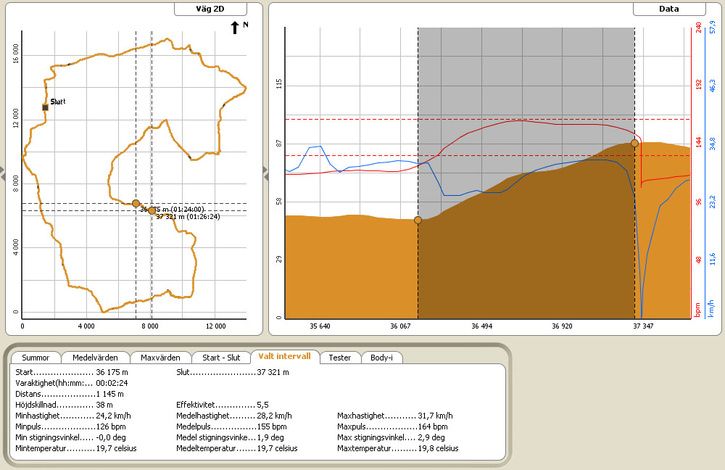Click interval end marker on elevation chart

click(x=635, y=143)
